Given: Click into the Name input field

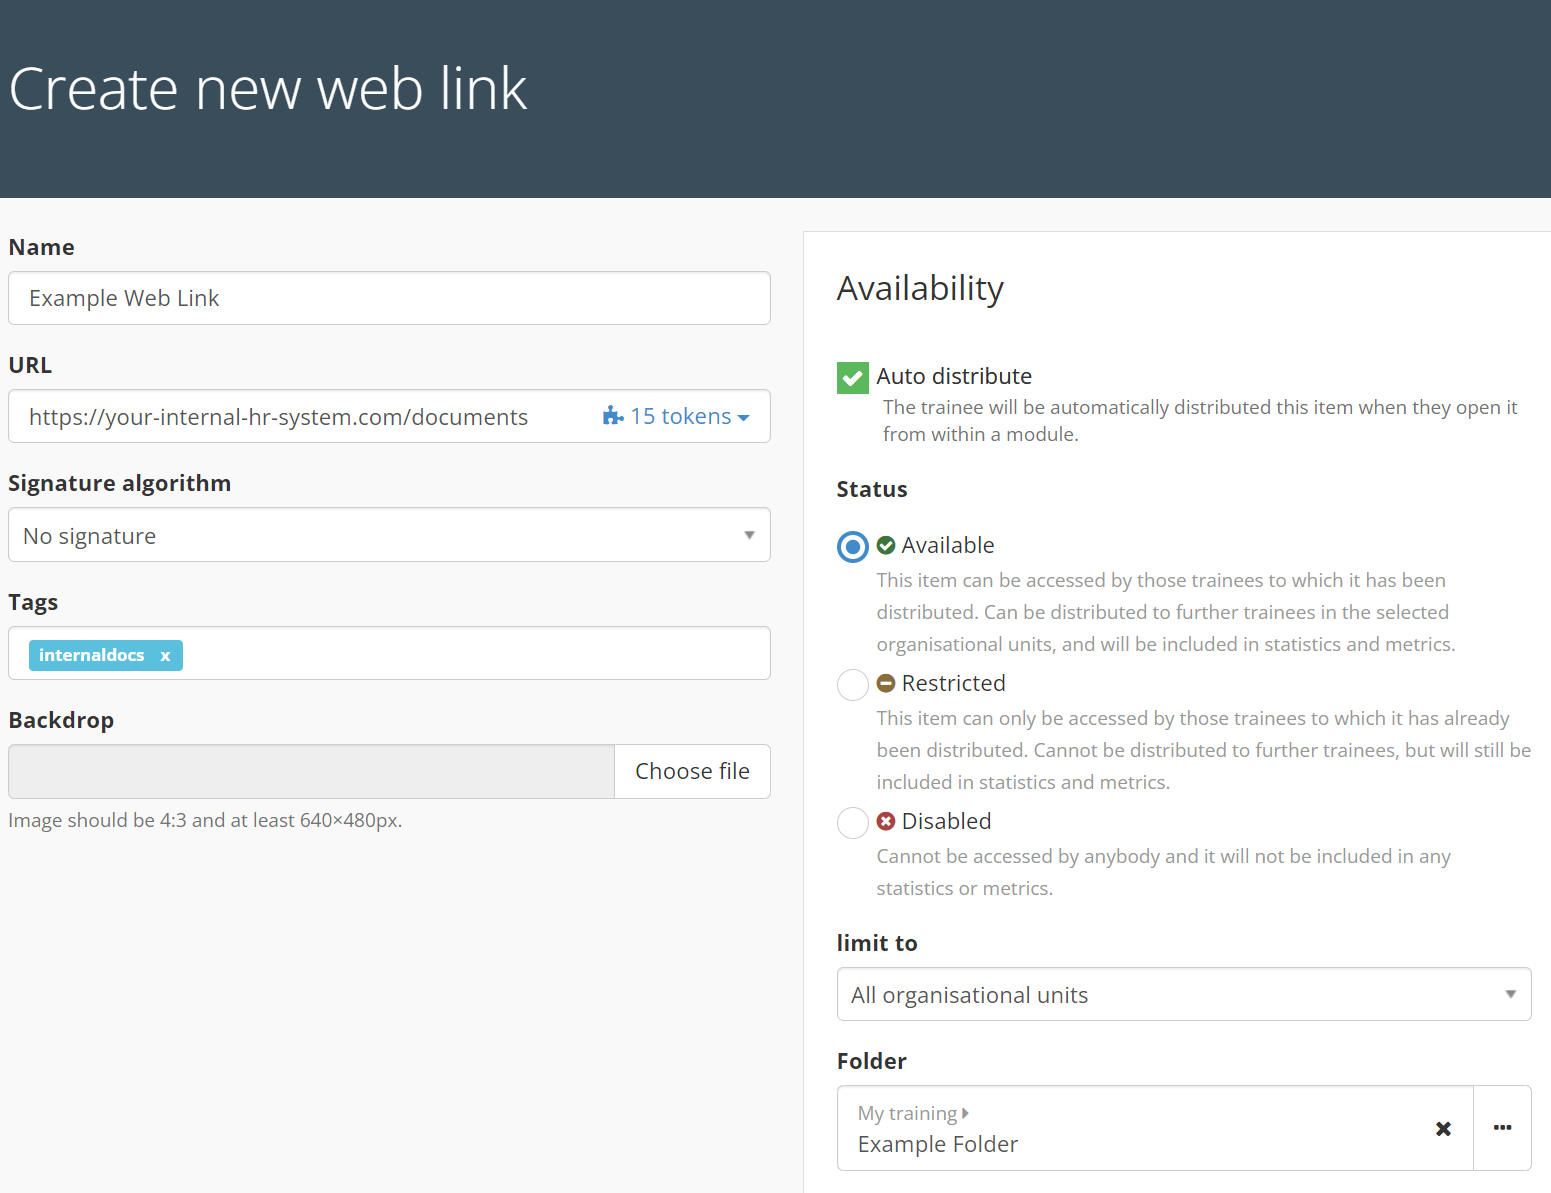Looking at the screenshot, I should [389, 298].
